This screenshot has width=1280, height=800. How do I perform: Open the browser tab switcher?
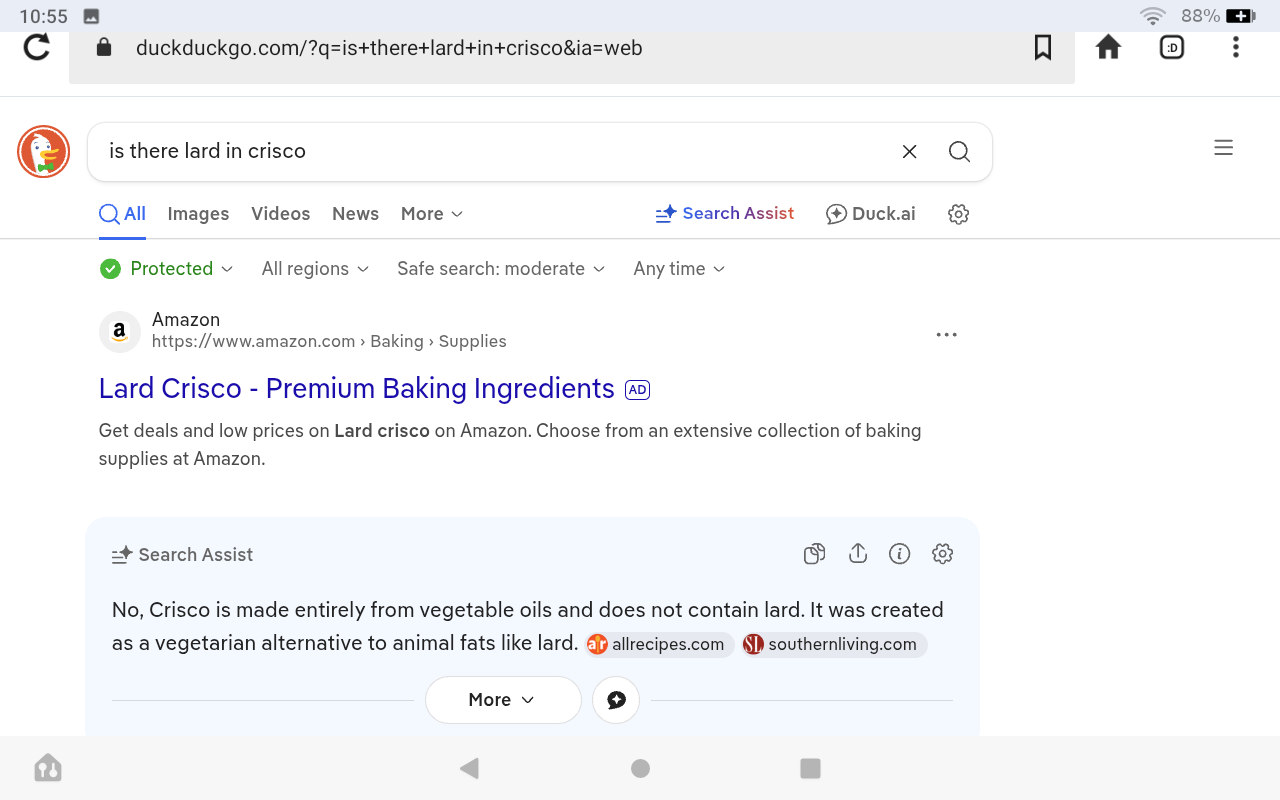[x=1171, y=47]
